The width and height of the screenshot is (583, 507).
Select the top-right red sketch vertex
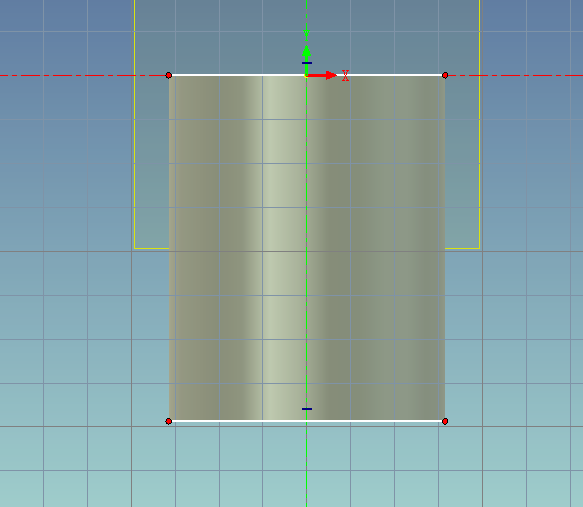[x=445, y=75]
